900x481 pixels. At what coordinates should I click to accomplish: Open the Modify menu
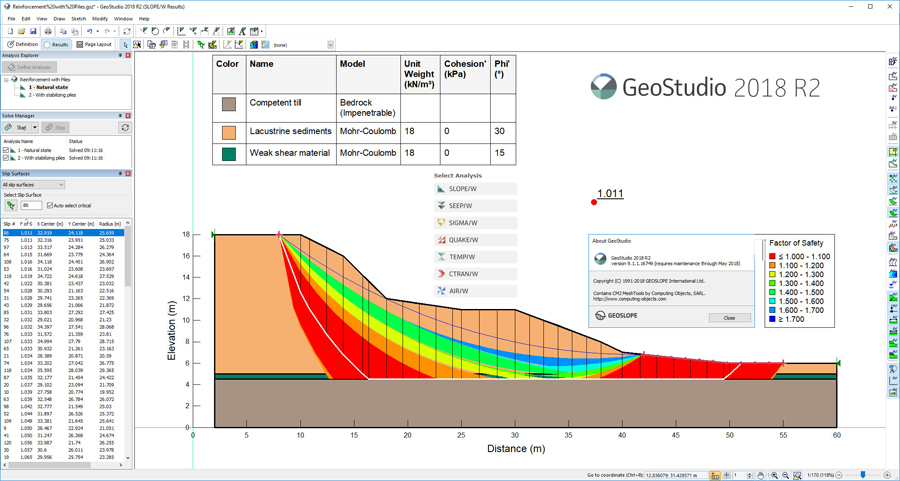tap(100, 19)
